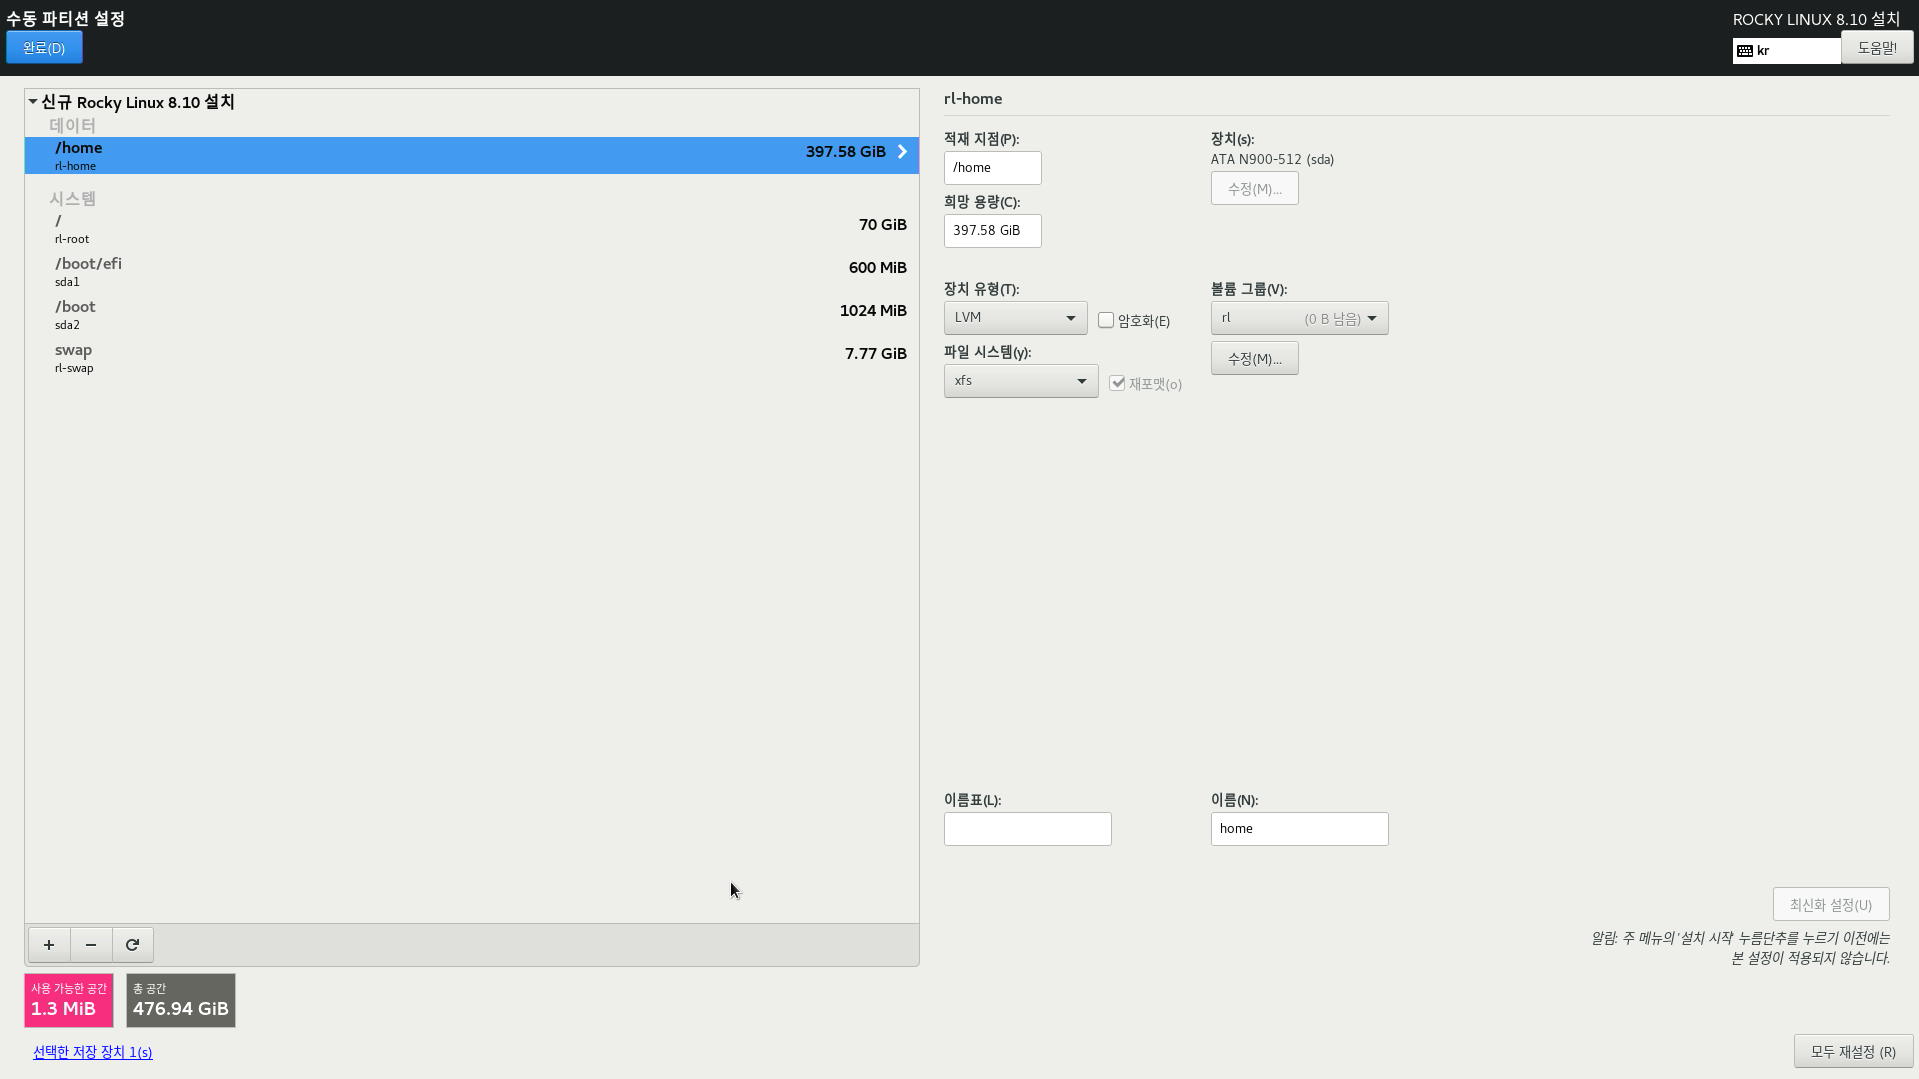
Task: Click the arrow chevron on the /home row
Action: coord(902,152)
